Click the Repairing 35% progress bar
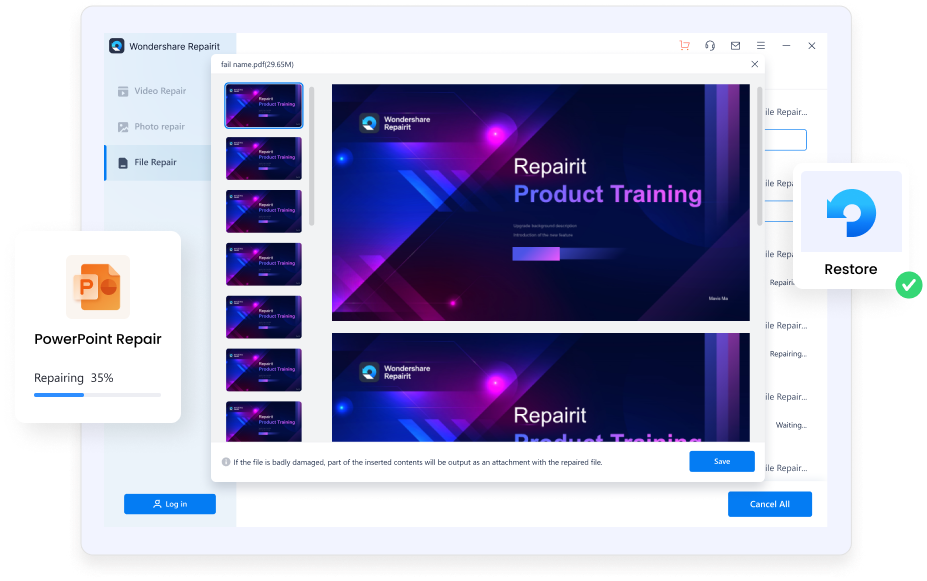 tap(98, 395)
